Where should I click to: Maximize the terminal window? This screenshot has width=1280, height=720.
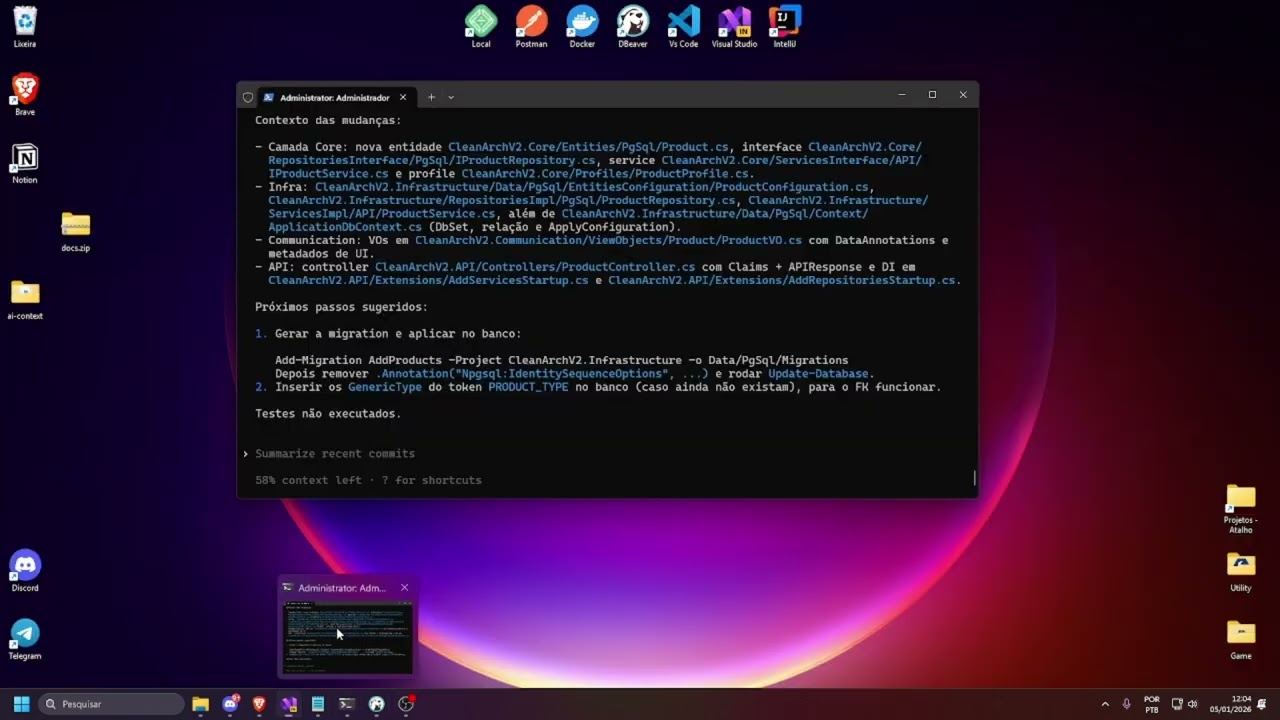tap(932, 95)
